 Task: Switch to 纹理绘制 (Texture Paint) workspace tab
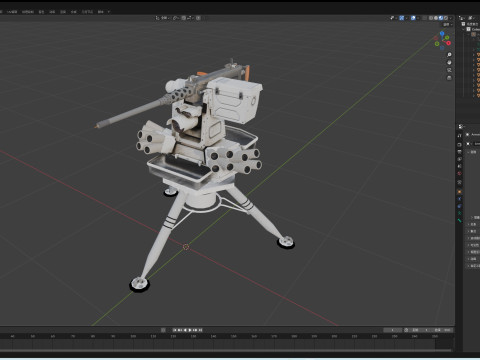tap(28, 12)
